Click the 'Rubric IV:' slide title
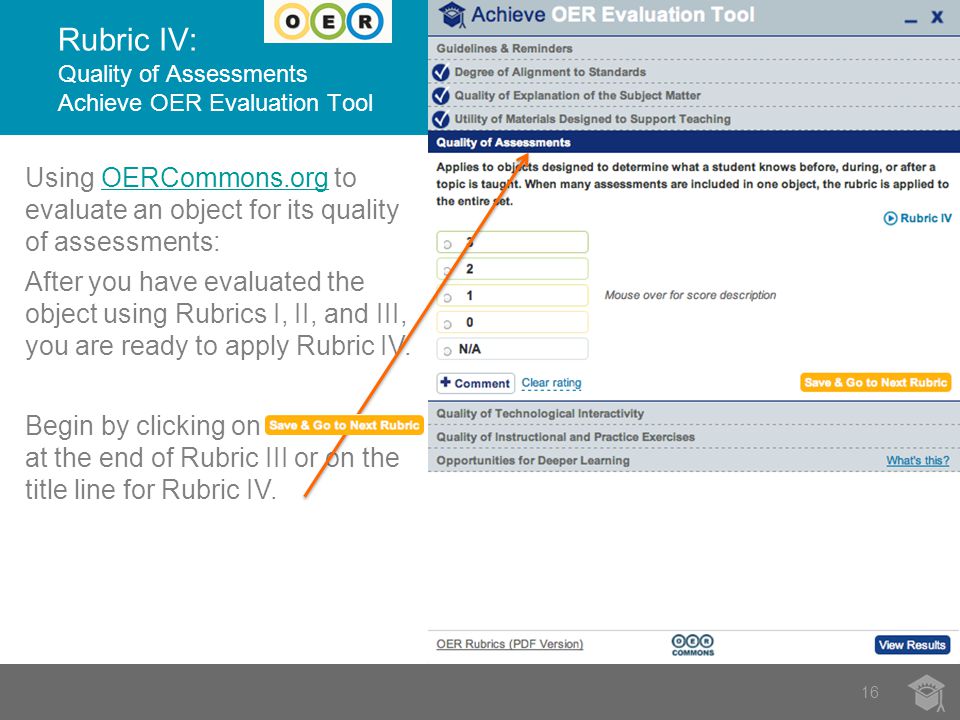Viewport: 960px width, 720px height. point(127,40)
